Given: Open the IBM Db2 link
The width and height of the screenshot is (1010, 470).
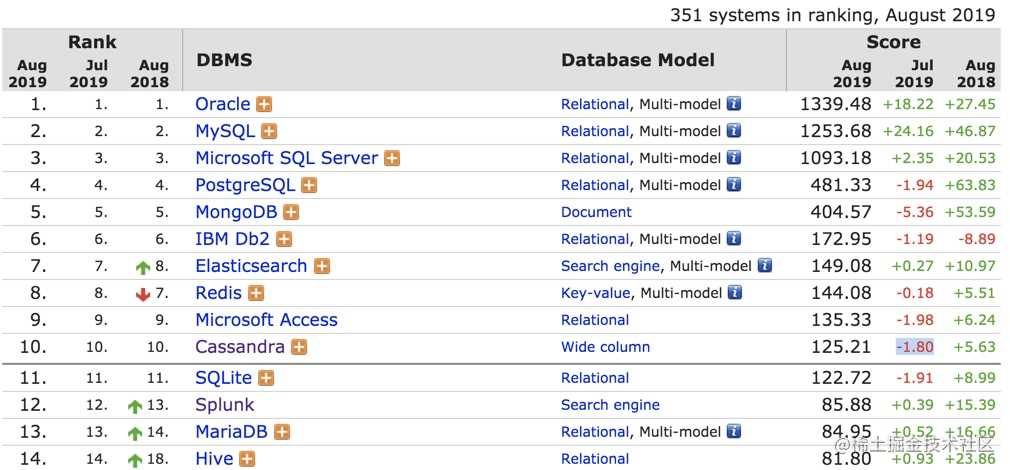Looking at the screenshot, I should click(233, 240).
